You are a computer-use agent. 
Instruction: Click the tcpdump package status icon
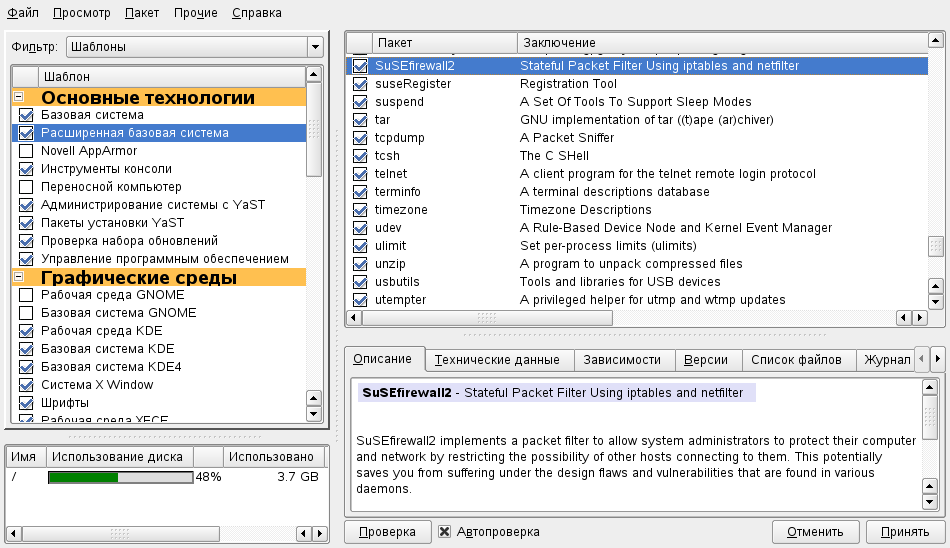click(360, 138)
